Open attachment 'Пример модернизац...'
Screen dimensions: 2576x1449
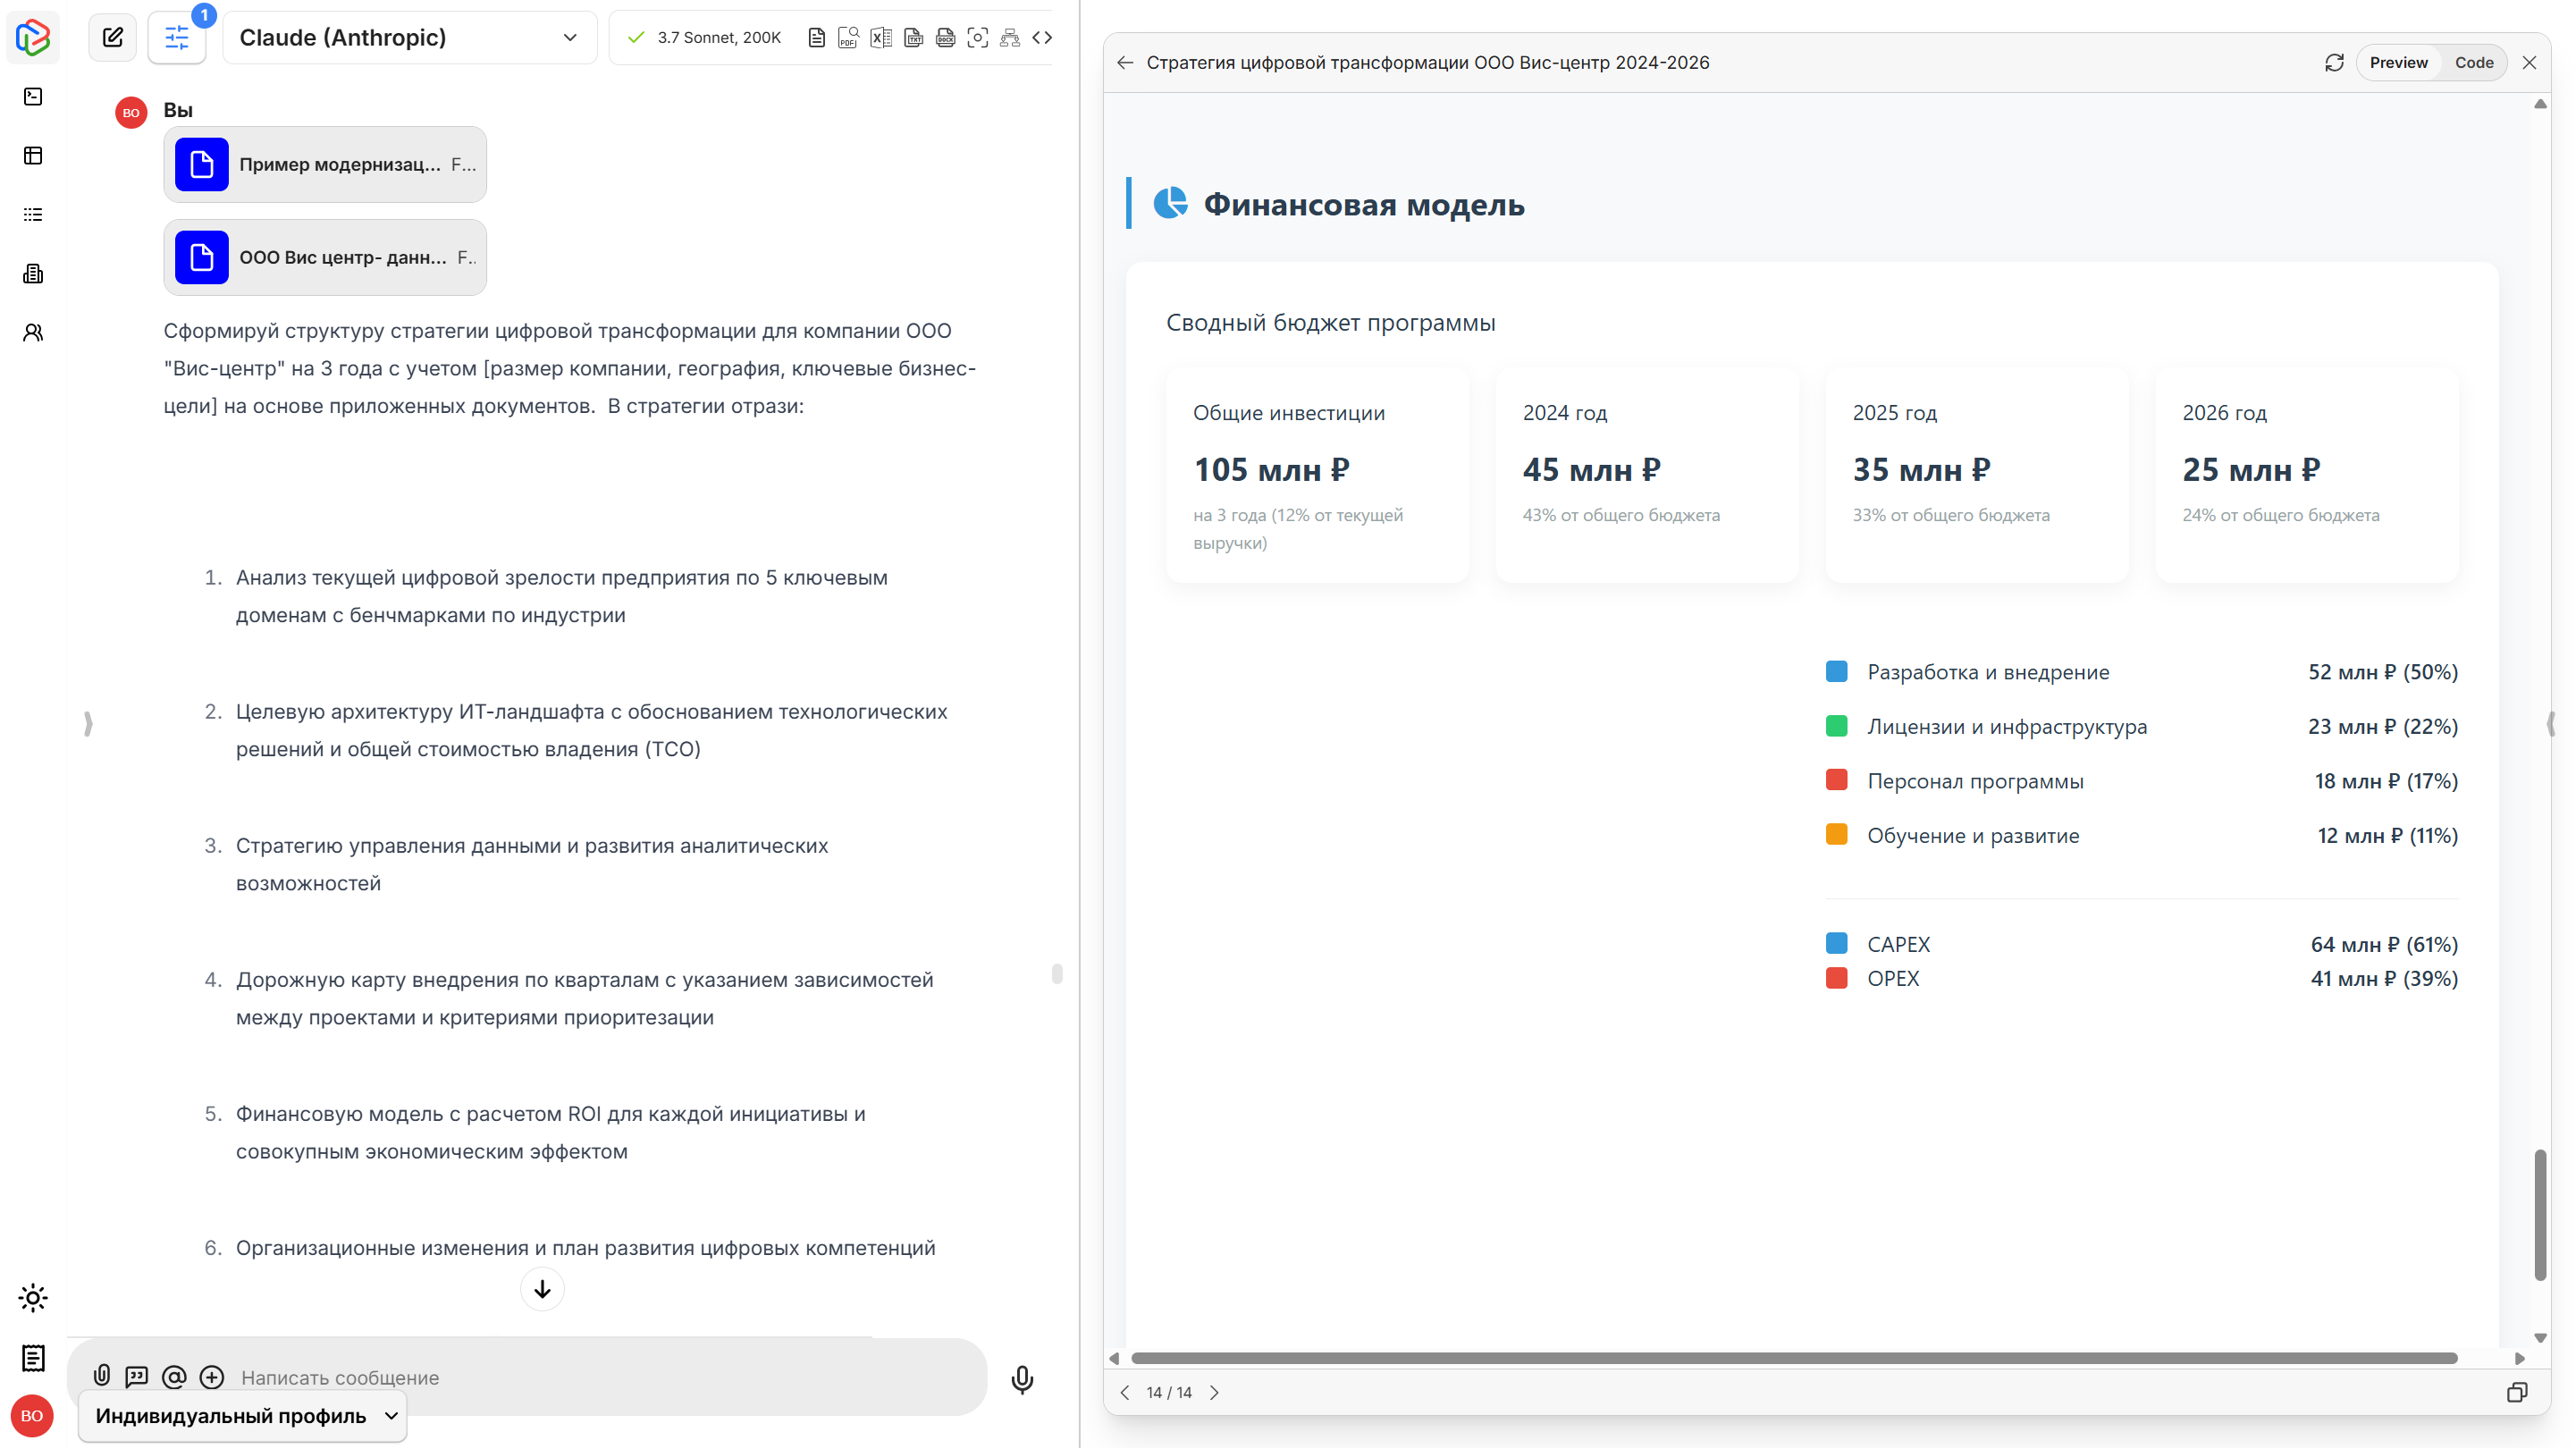coord(325,164)
